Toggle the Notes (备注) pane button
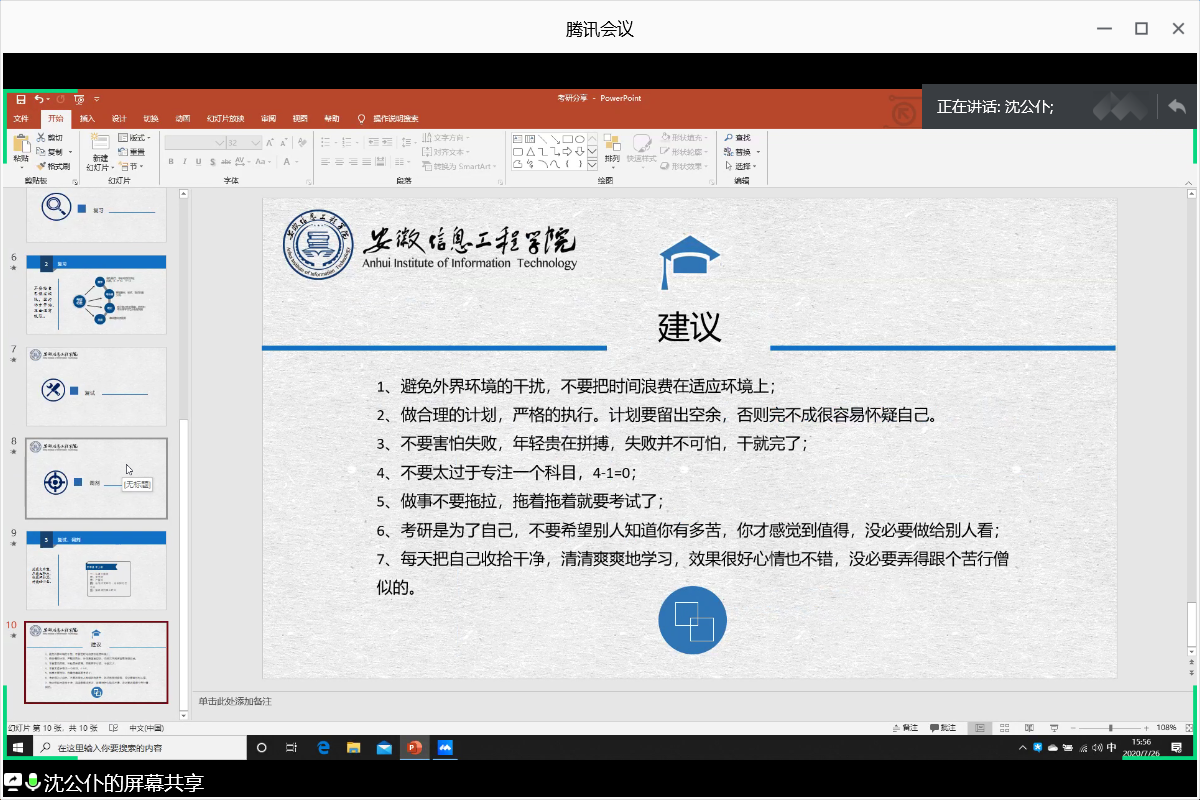The width and height of the screenshot is (1200, 800). 904,727
